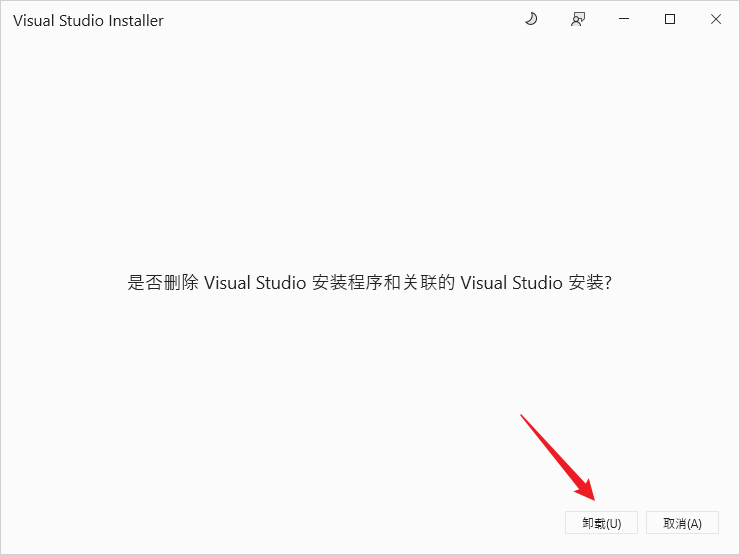The image size is (740, 555).
Task: Click the "Visual Studio Installer" window title
Action: click(x=88, y=21)
